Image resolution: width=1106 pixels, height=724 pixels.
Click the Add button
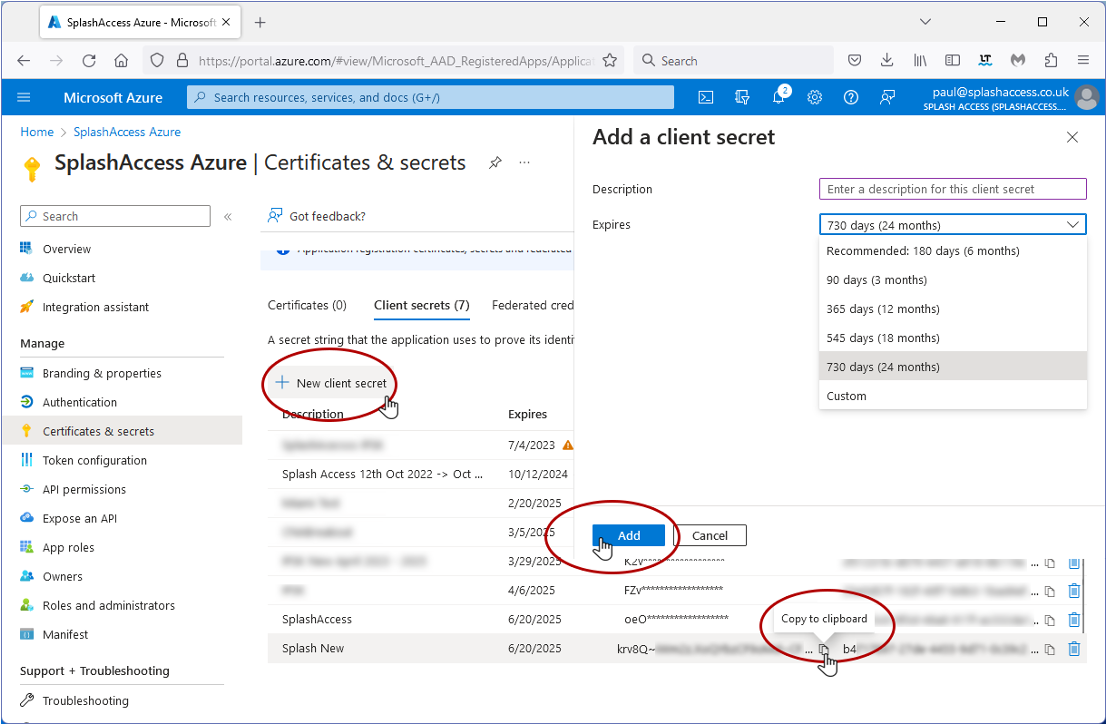pyautogui.click(x=628, y=536)
